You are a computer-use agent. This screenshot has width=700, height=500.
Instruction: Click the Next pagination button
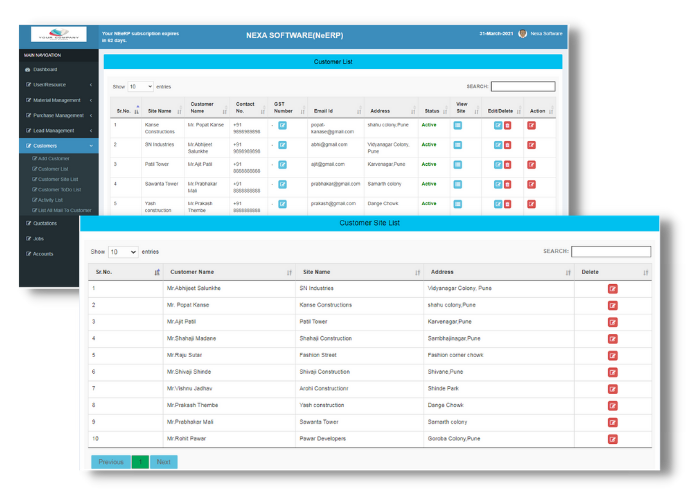pyautogui.click(x=164, y=462)
